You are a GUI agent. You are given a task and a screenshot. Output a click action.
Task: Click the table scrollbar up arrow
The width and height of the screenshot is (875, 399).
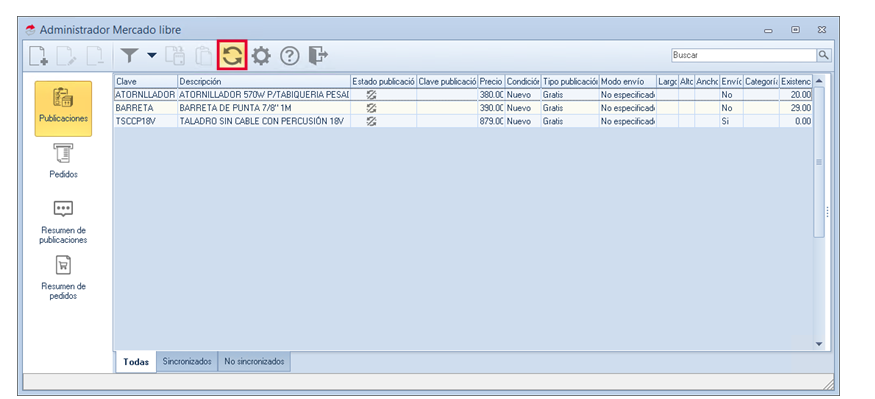(819, 81)
